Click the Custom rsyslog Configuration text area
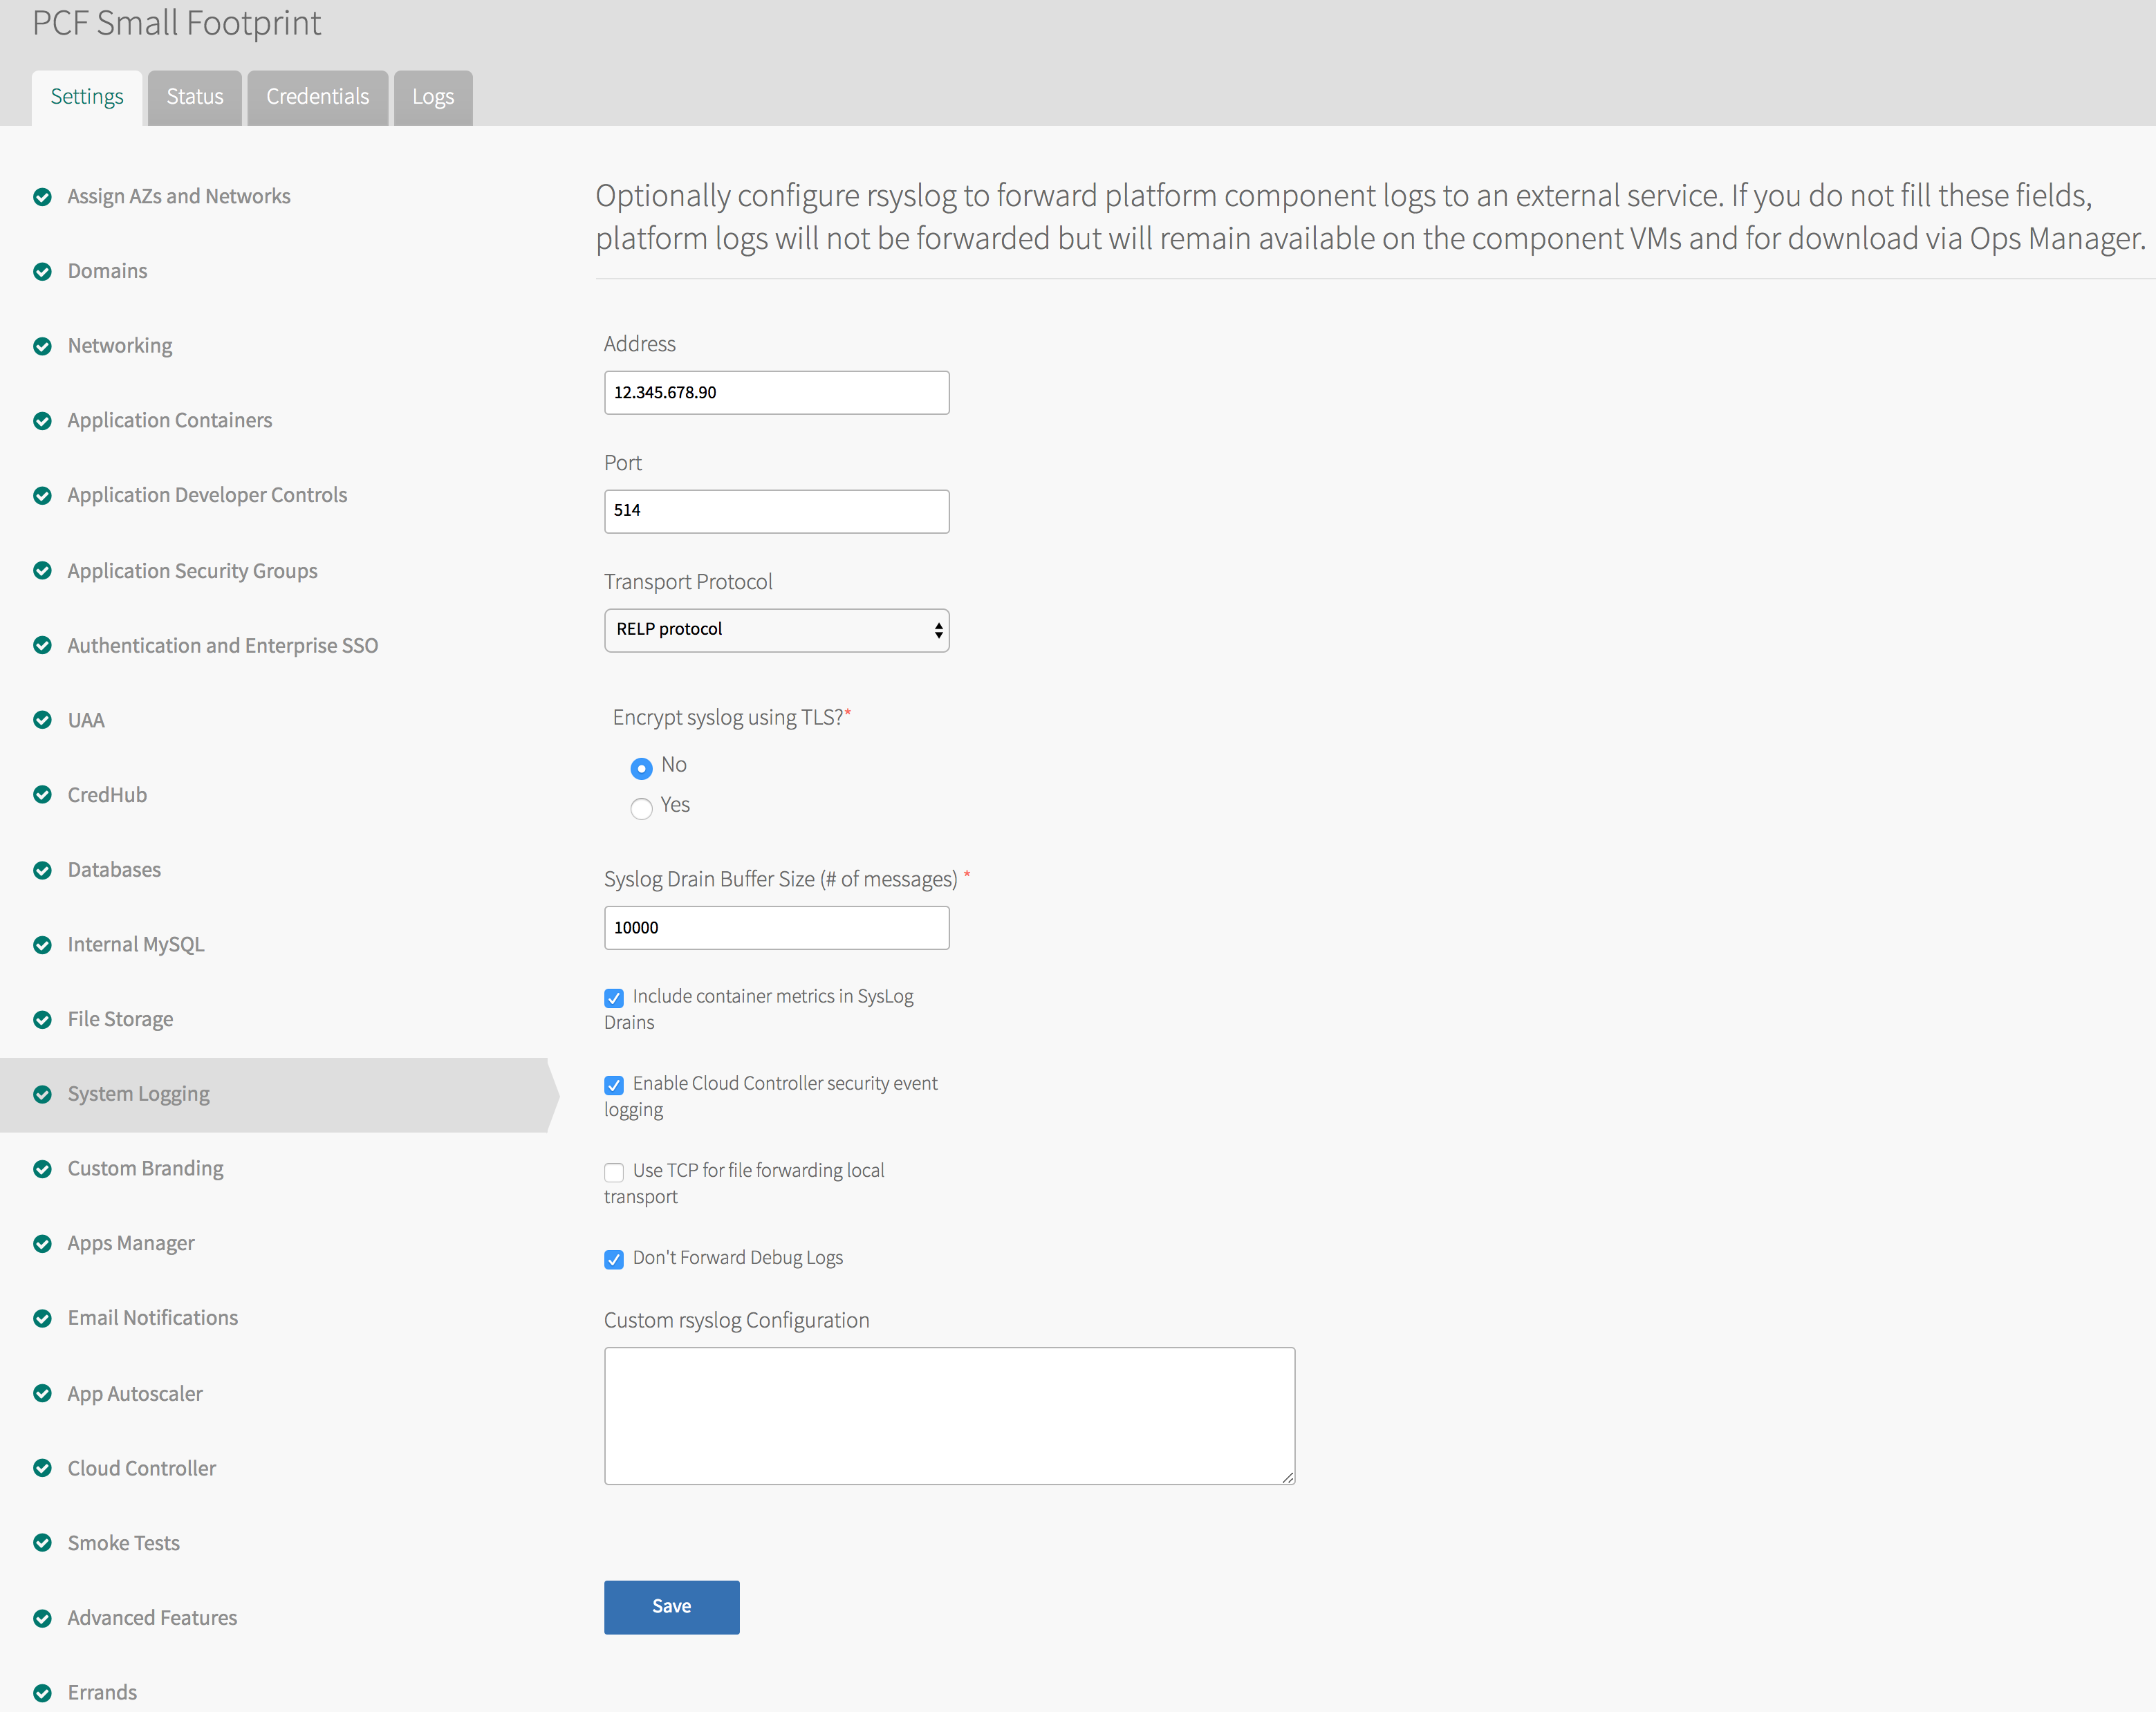This screenshot has height=1712, width=2156. tap(948, 1415)
